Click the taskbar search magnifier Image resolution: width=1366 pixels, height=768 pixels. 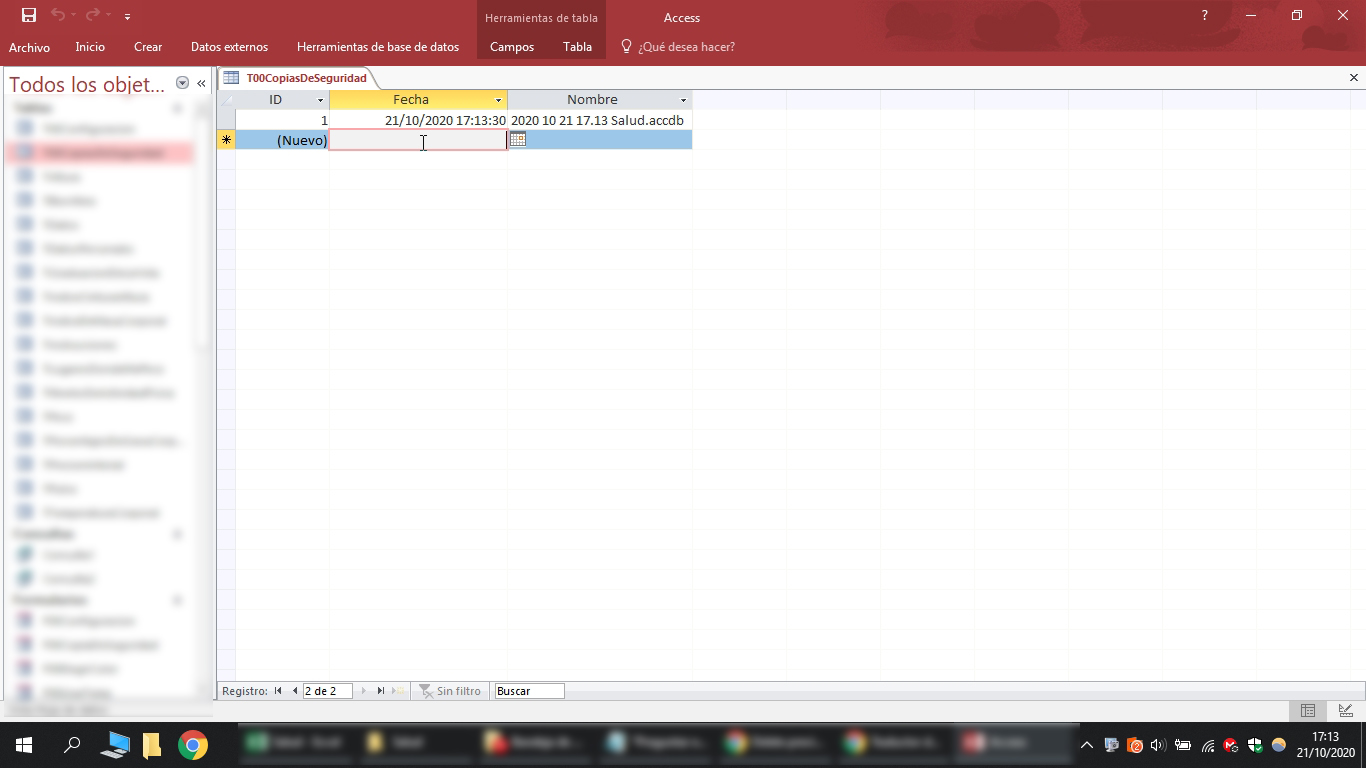pos(72,745)
